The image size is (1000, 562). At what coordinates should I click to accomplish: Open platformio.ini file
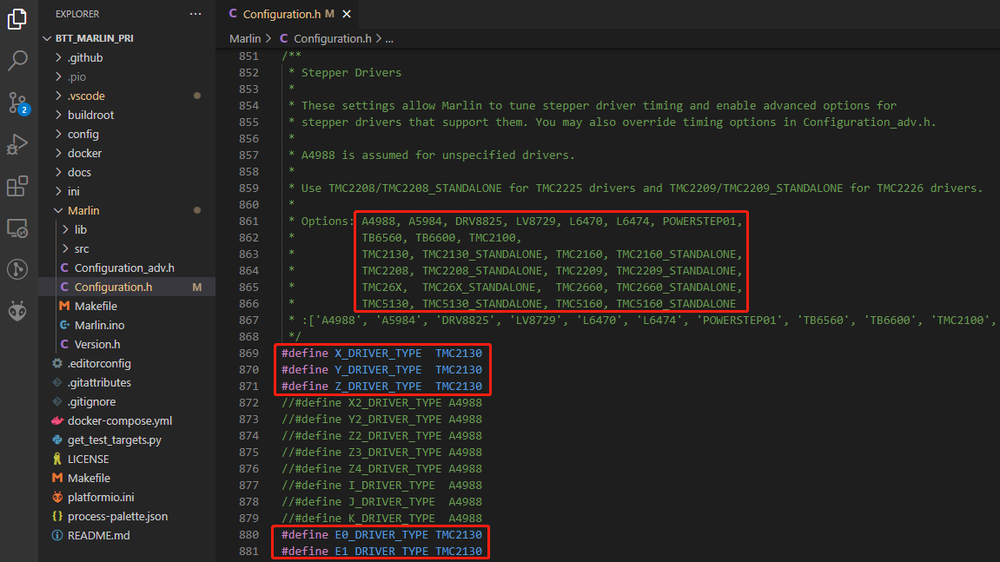(100, 497)
